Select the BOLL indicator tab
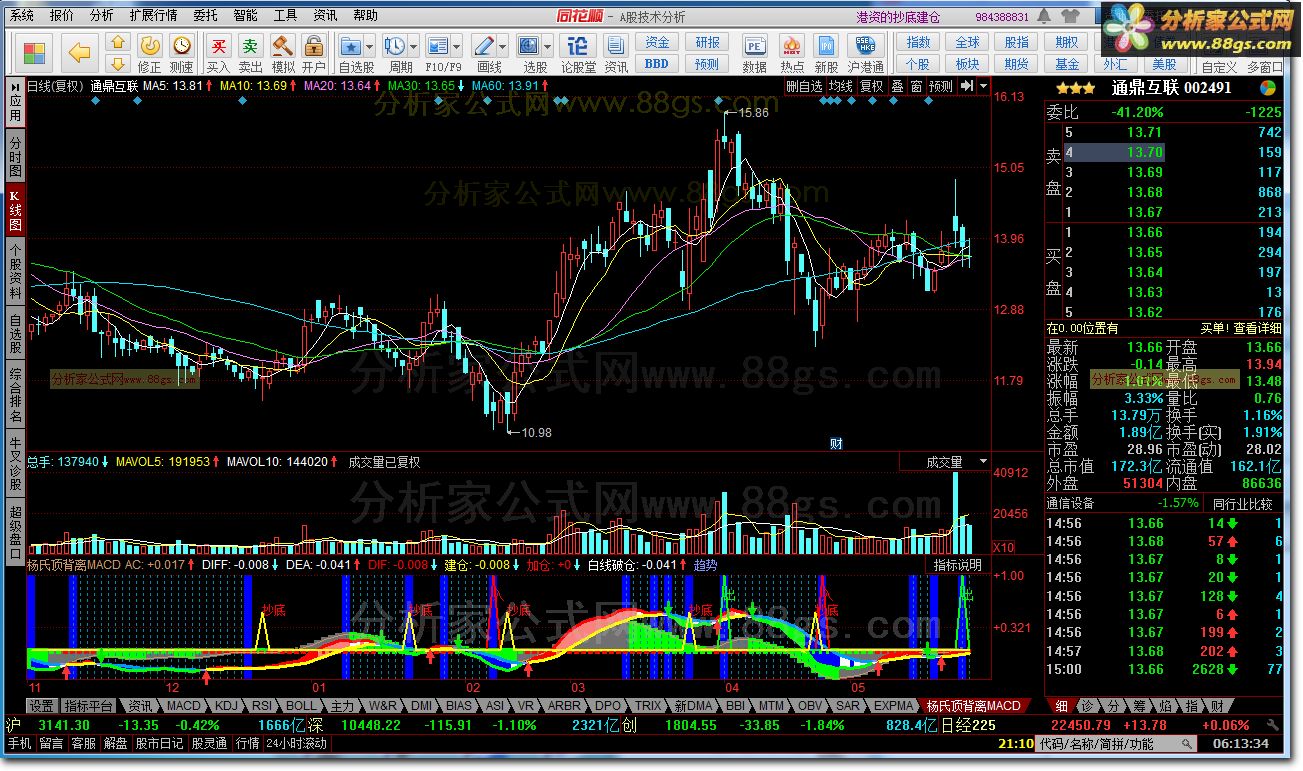 (x=302, y=706)
